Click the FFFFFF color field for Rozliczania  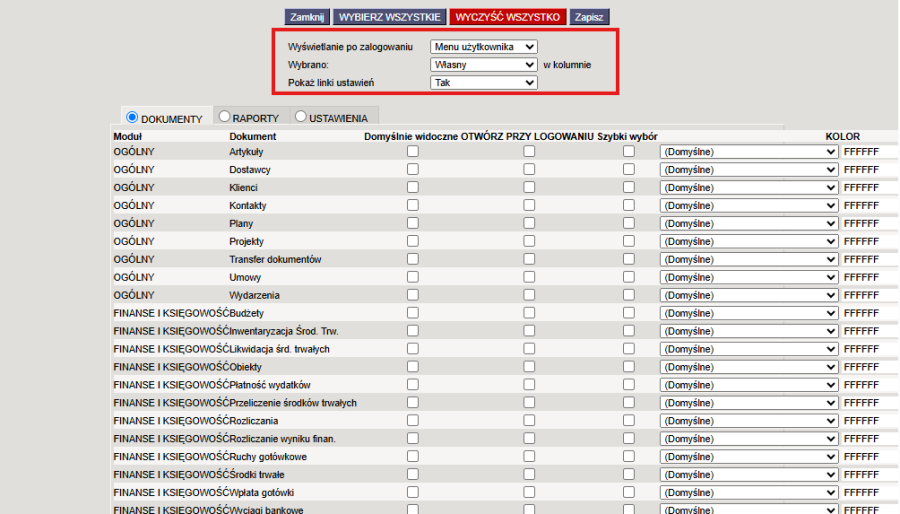(870, 420)
